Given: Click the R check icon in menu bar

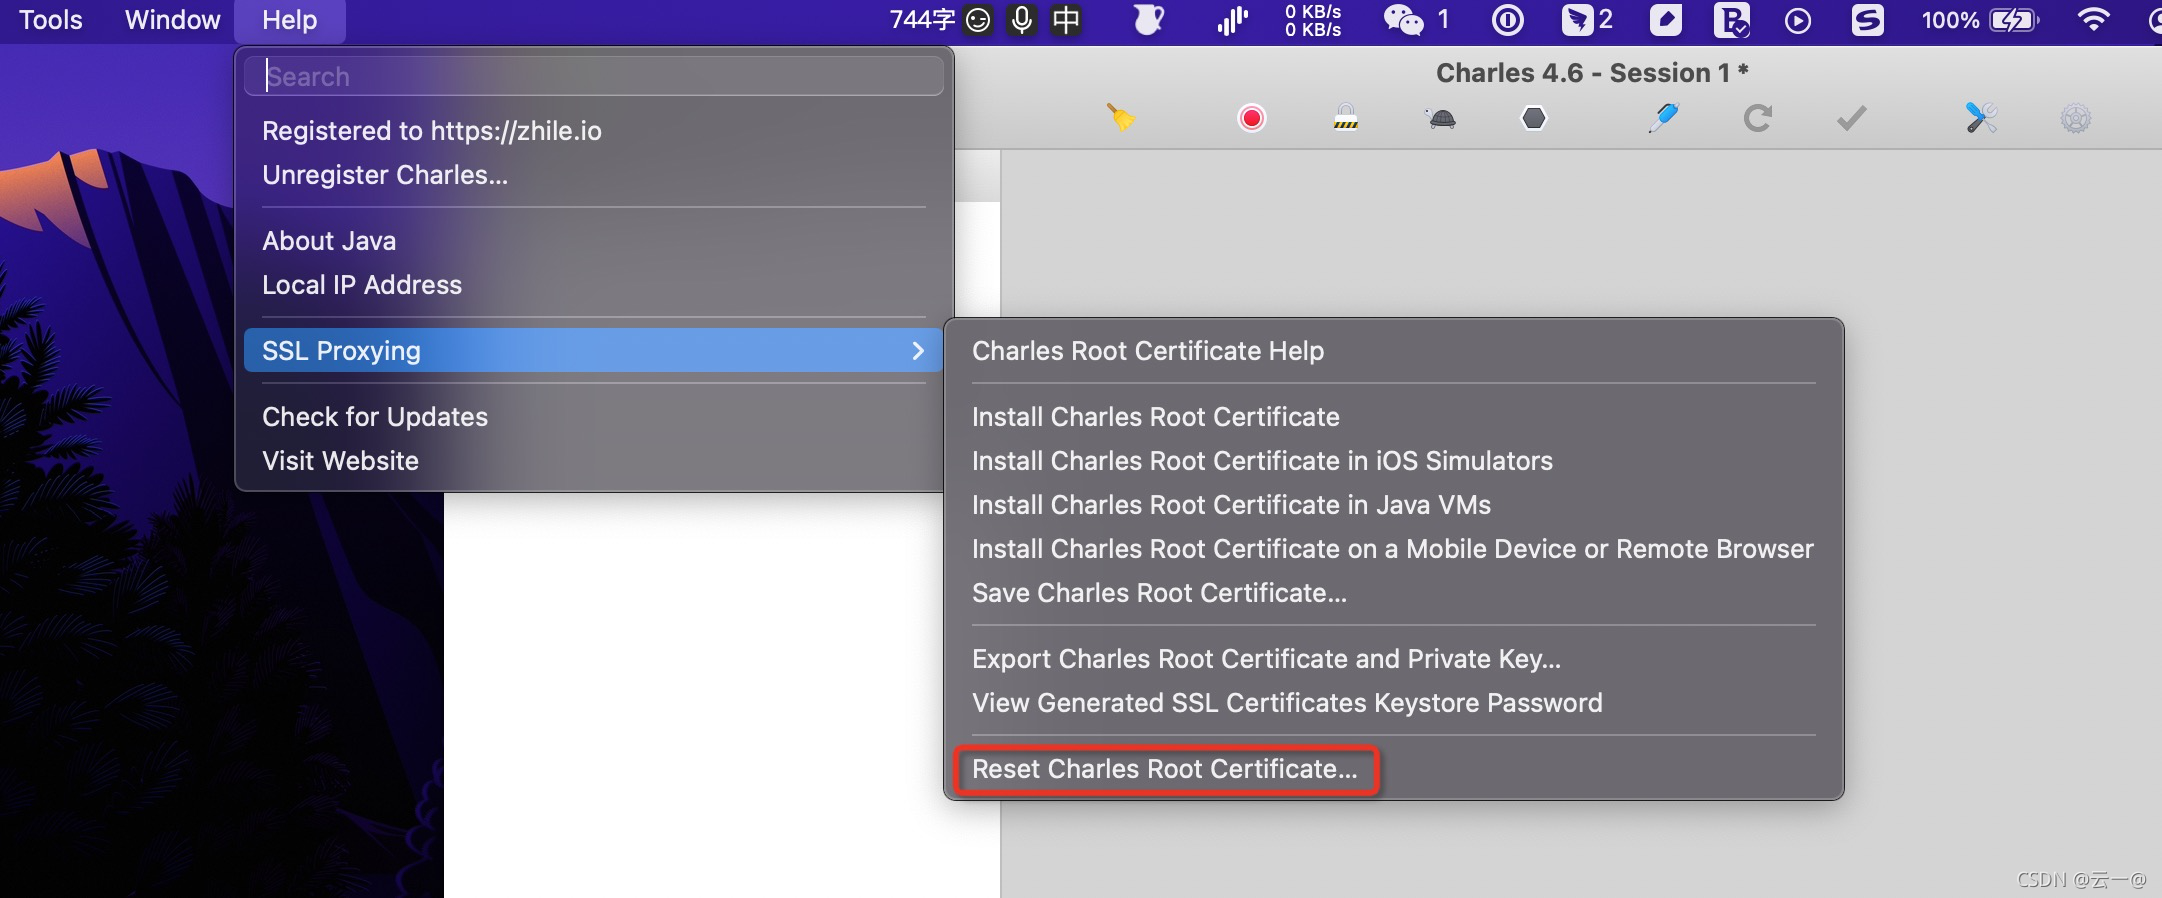Looking at the screenshot, I should (x=1732, y=20).
